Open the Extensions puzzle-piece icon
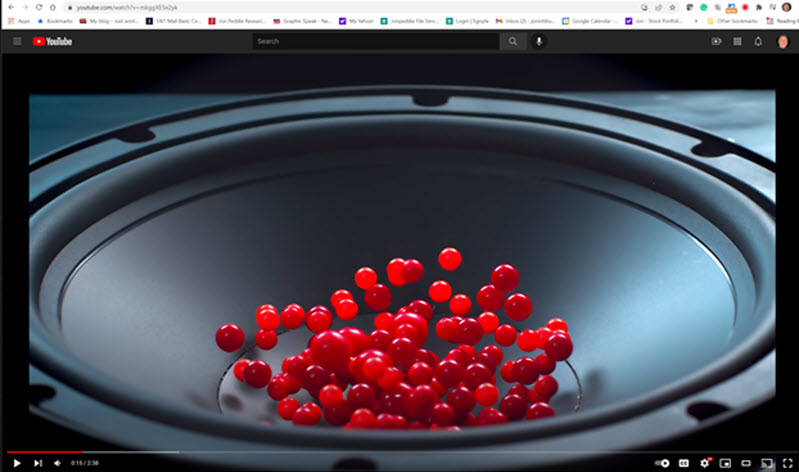799x472 pixels. coord(759,7)
